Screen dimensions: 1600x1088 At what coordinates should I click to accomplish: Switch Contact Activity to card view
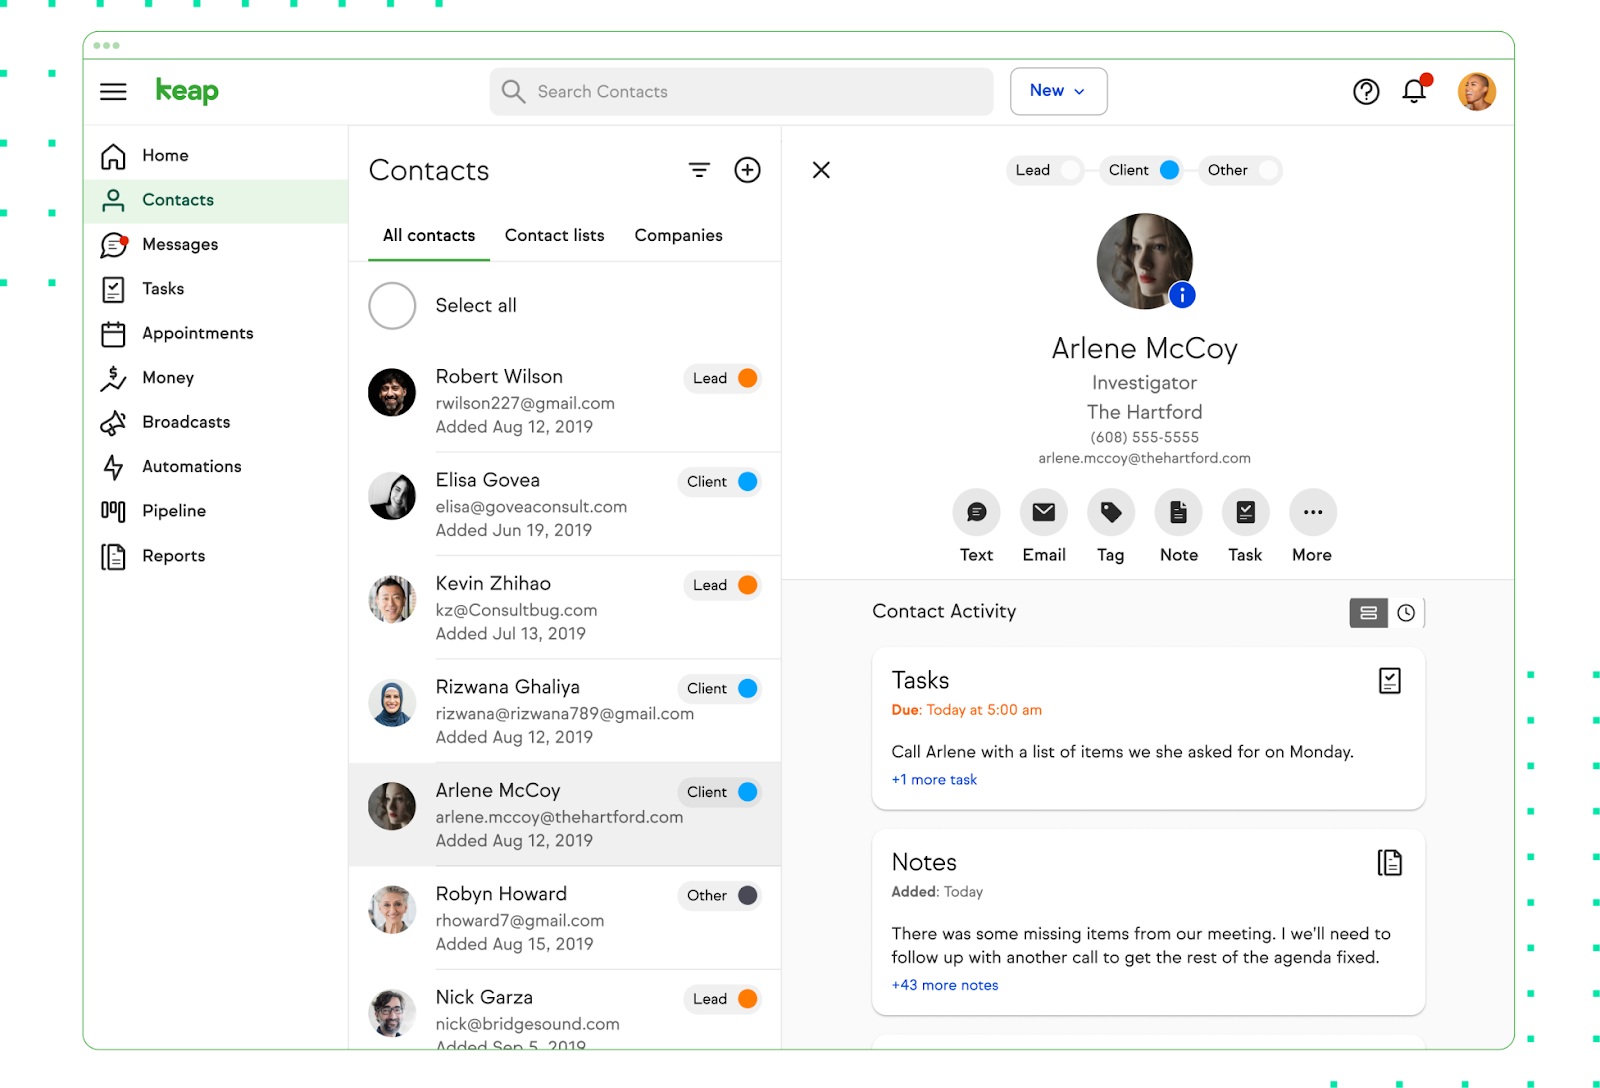coord(1369,613)
